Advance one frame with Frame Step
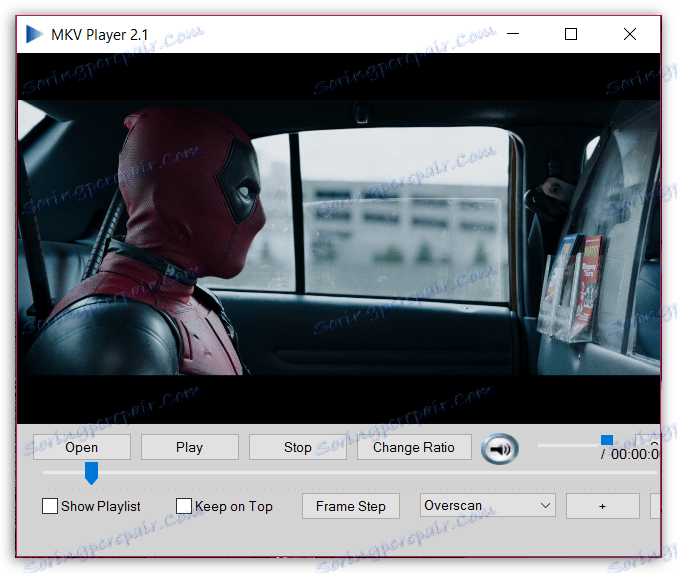The image size is (677, 573). (350, 506)
